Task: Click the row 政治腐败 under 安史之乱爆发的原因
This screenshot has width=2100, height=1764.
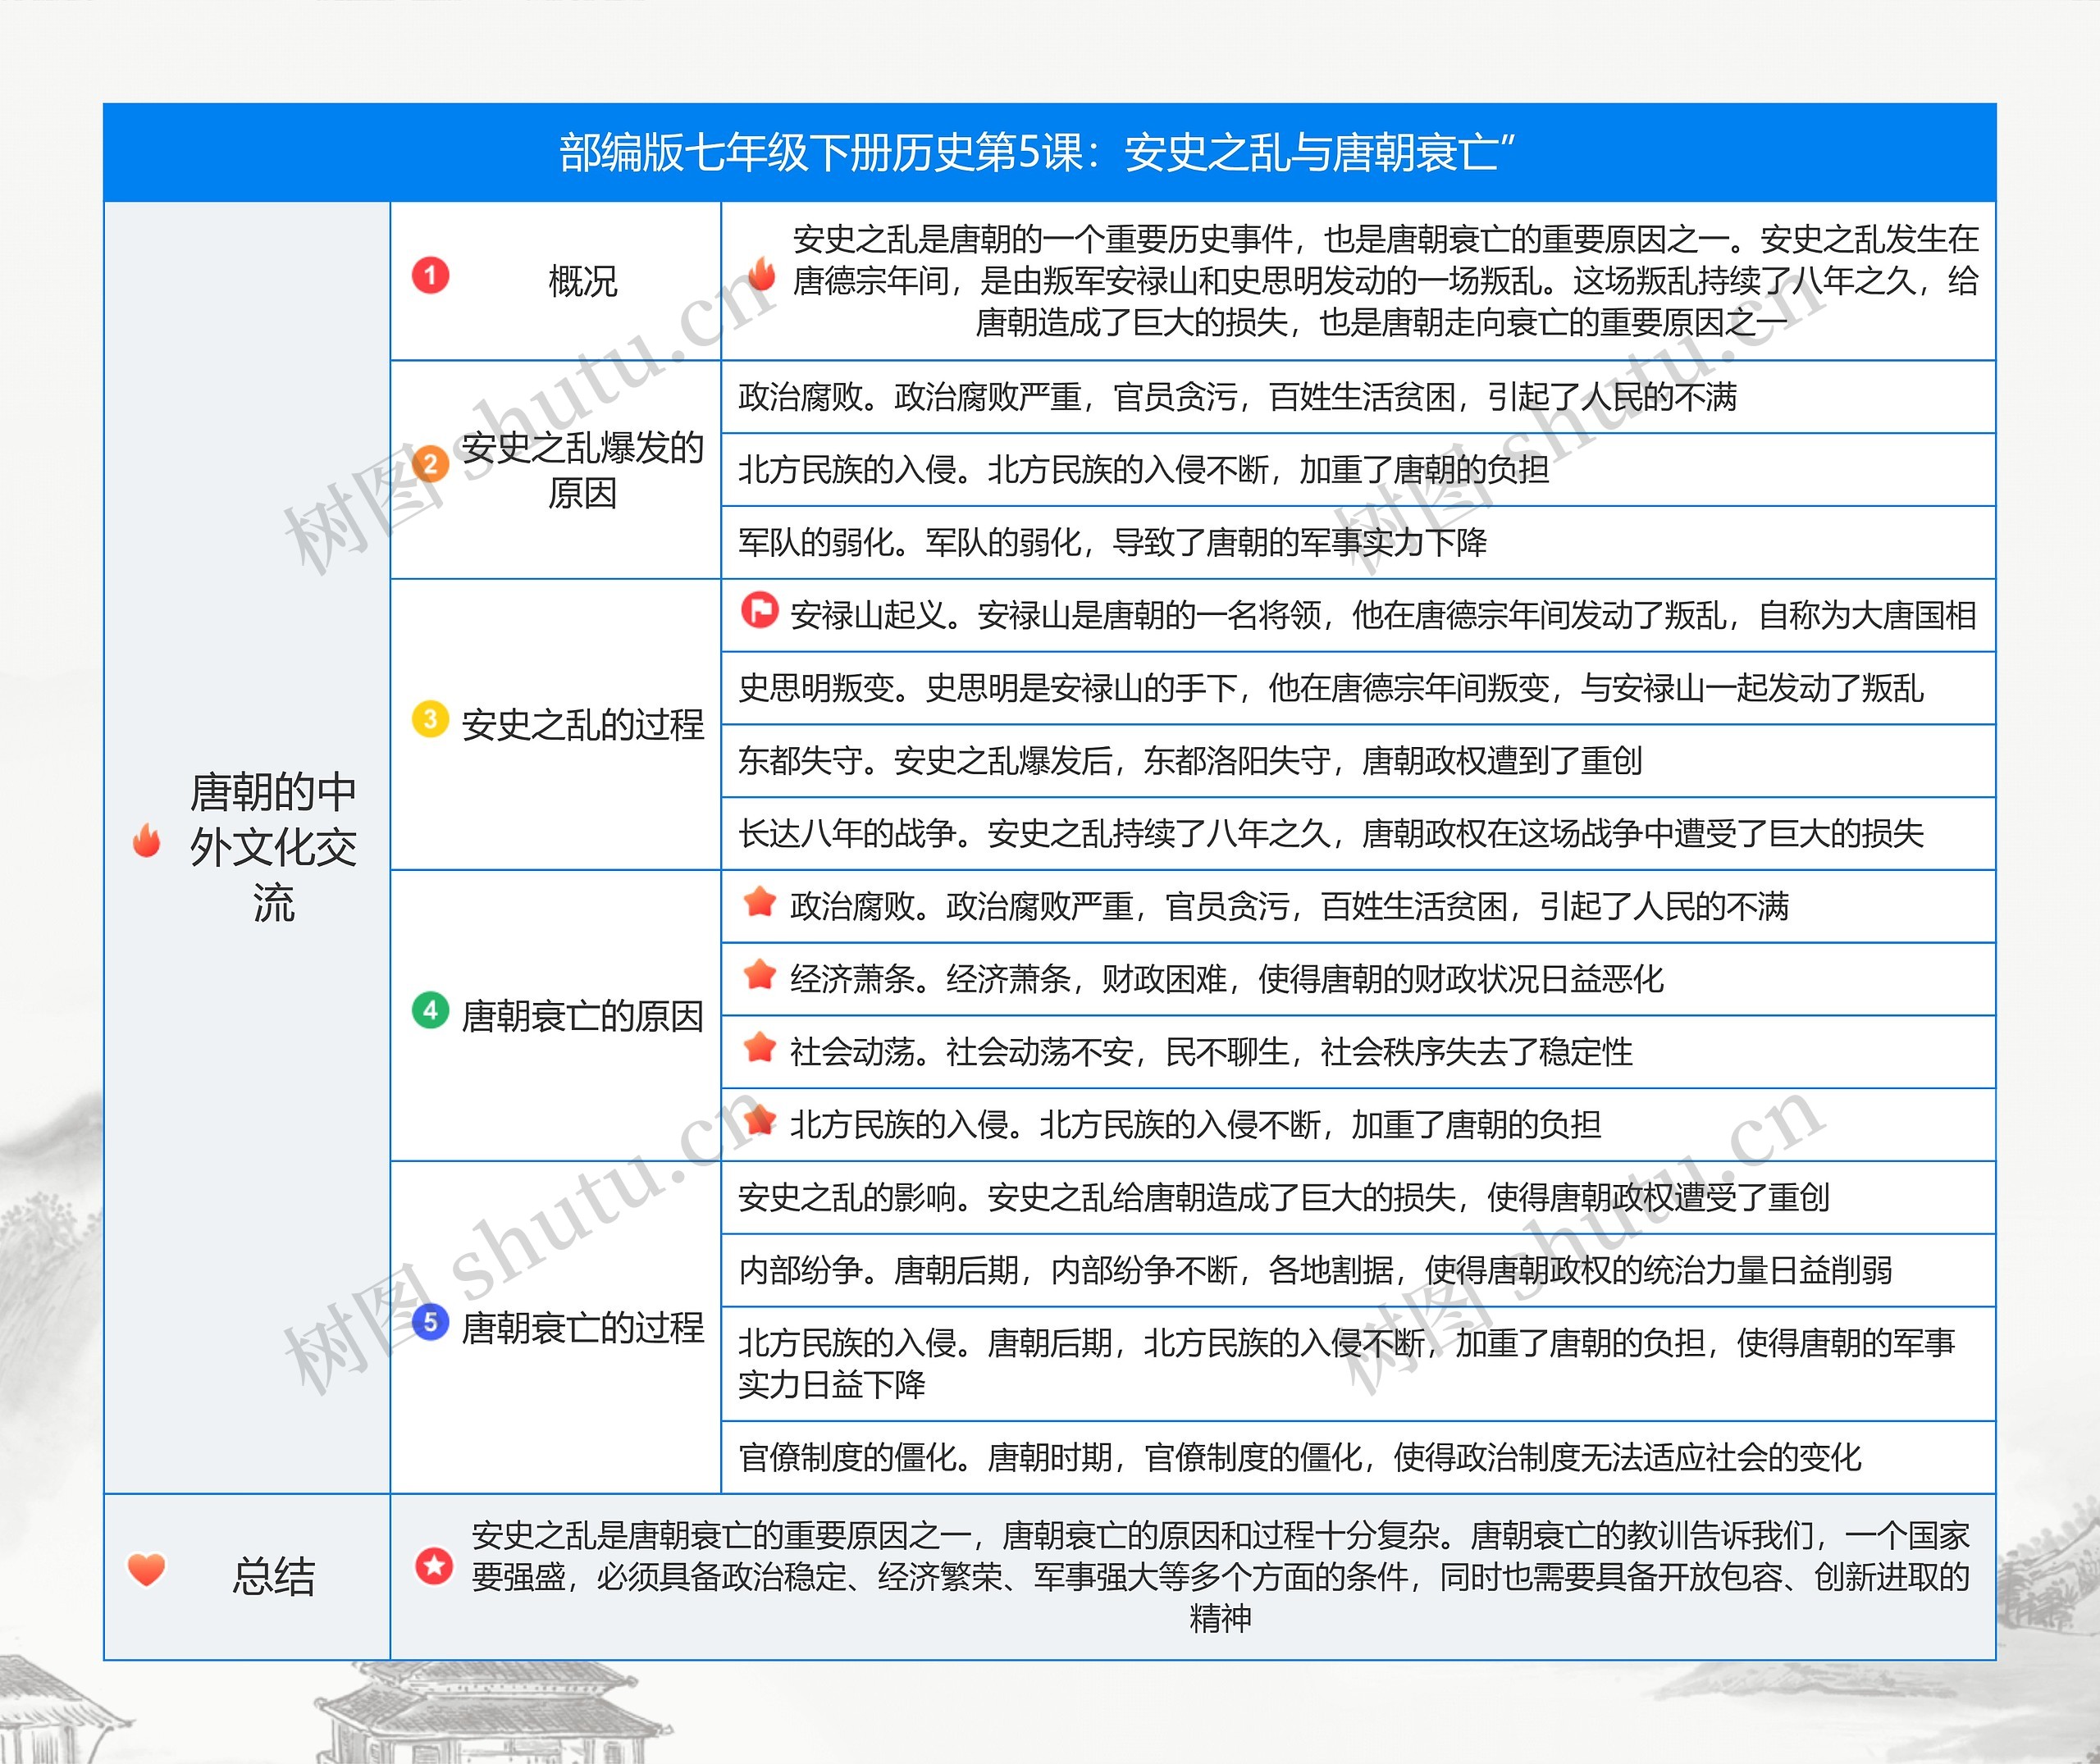Action: 1358,397
